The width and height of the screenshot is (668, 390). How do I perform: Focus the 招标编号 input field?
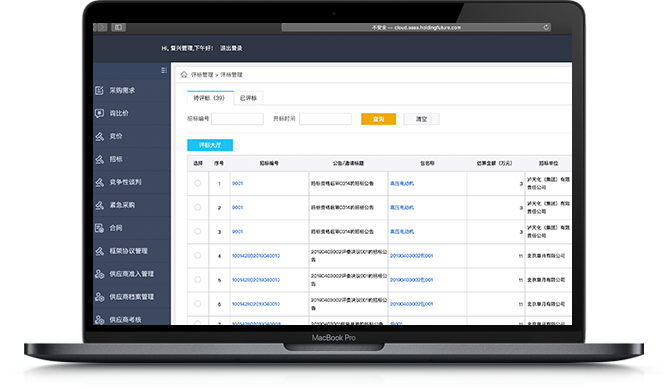[237, 119]
